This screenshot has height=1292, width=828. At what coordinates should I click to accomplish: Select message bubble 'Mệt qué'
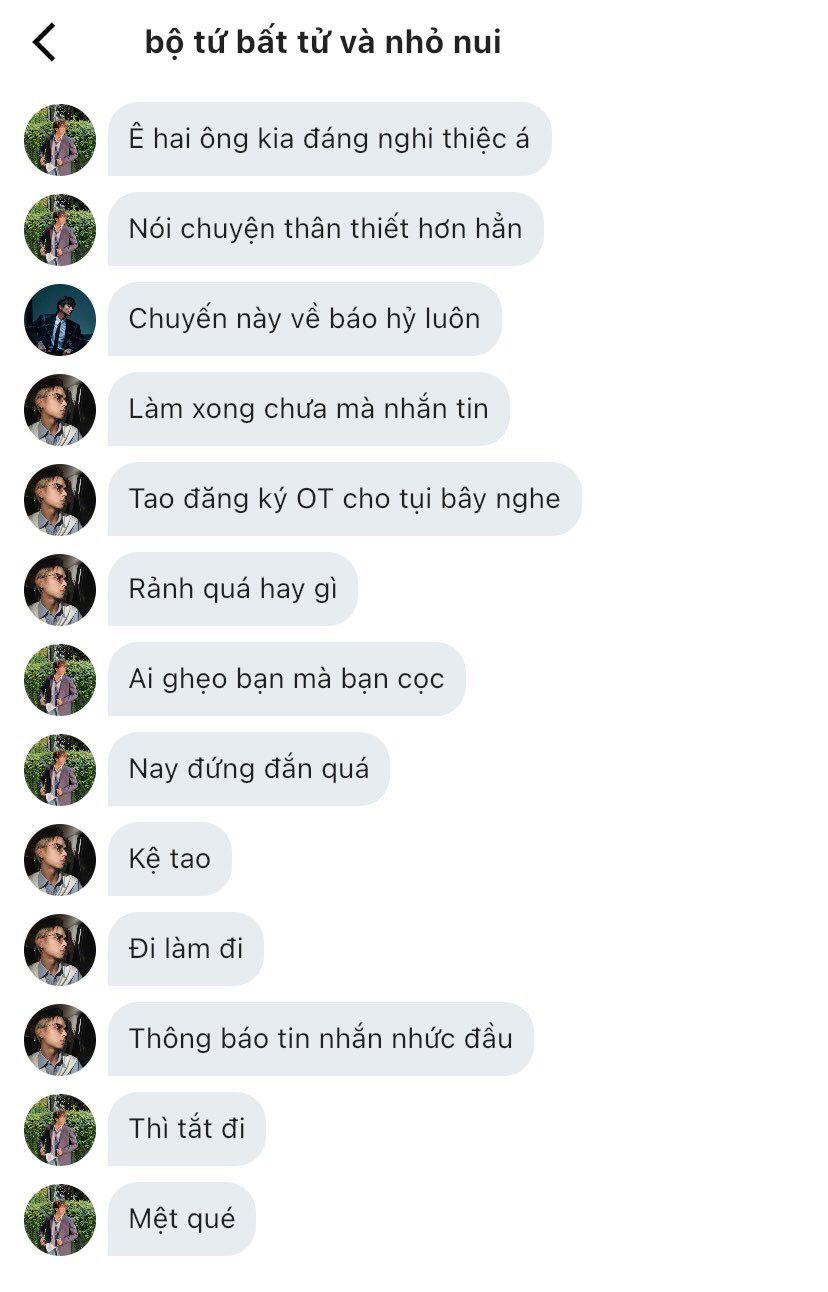(182, 1219)
